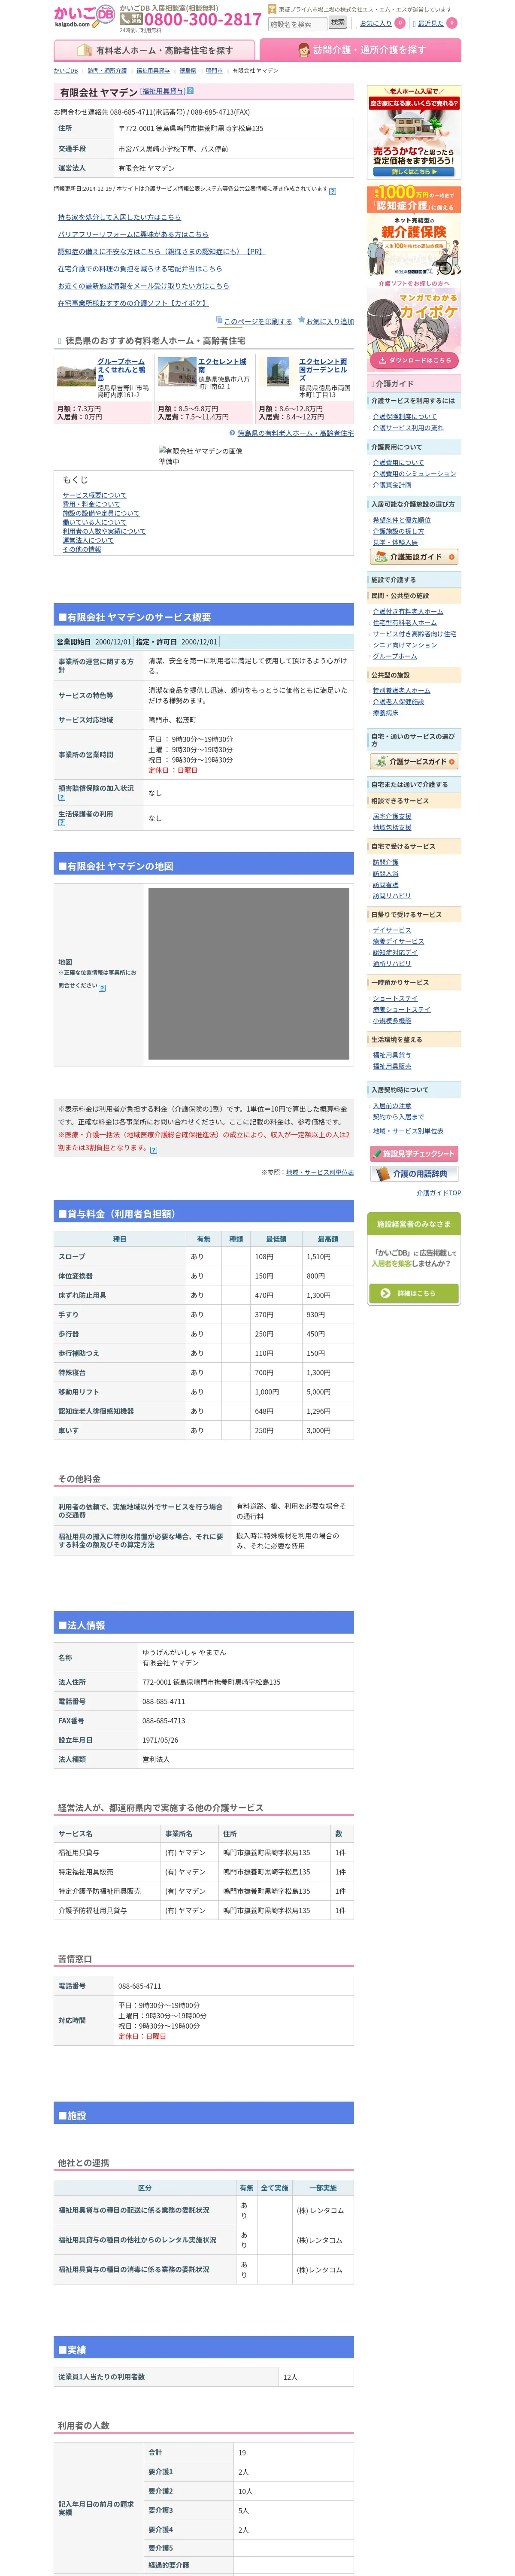Screen dimensions: 515x2576
Task: Open 認知症の備えに不安な方はこちら link
Action: pyautogui.click(x=162, y=251)
